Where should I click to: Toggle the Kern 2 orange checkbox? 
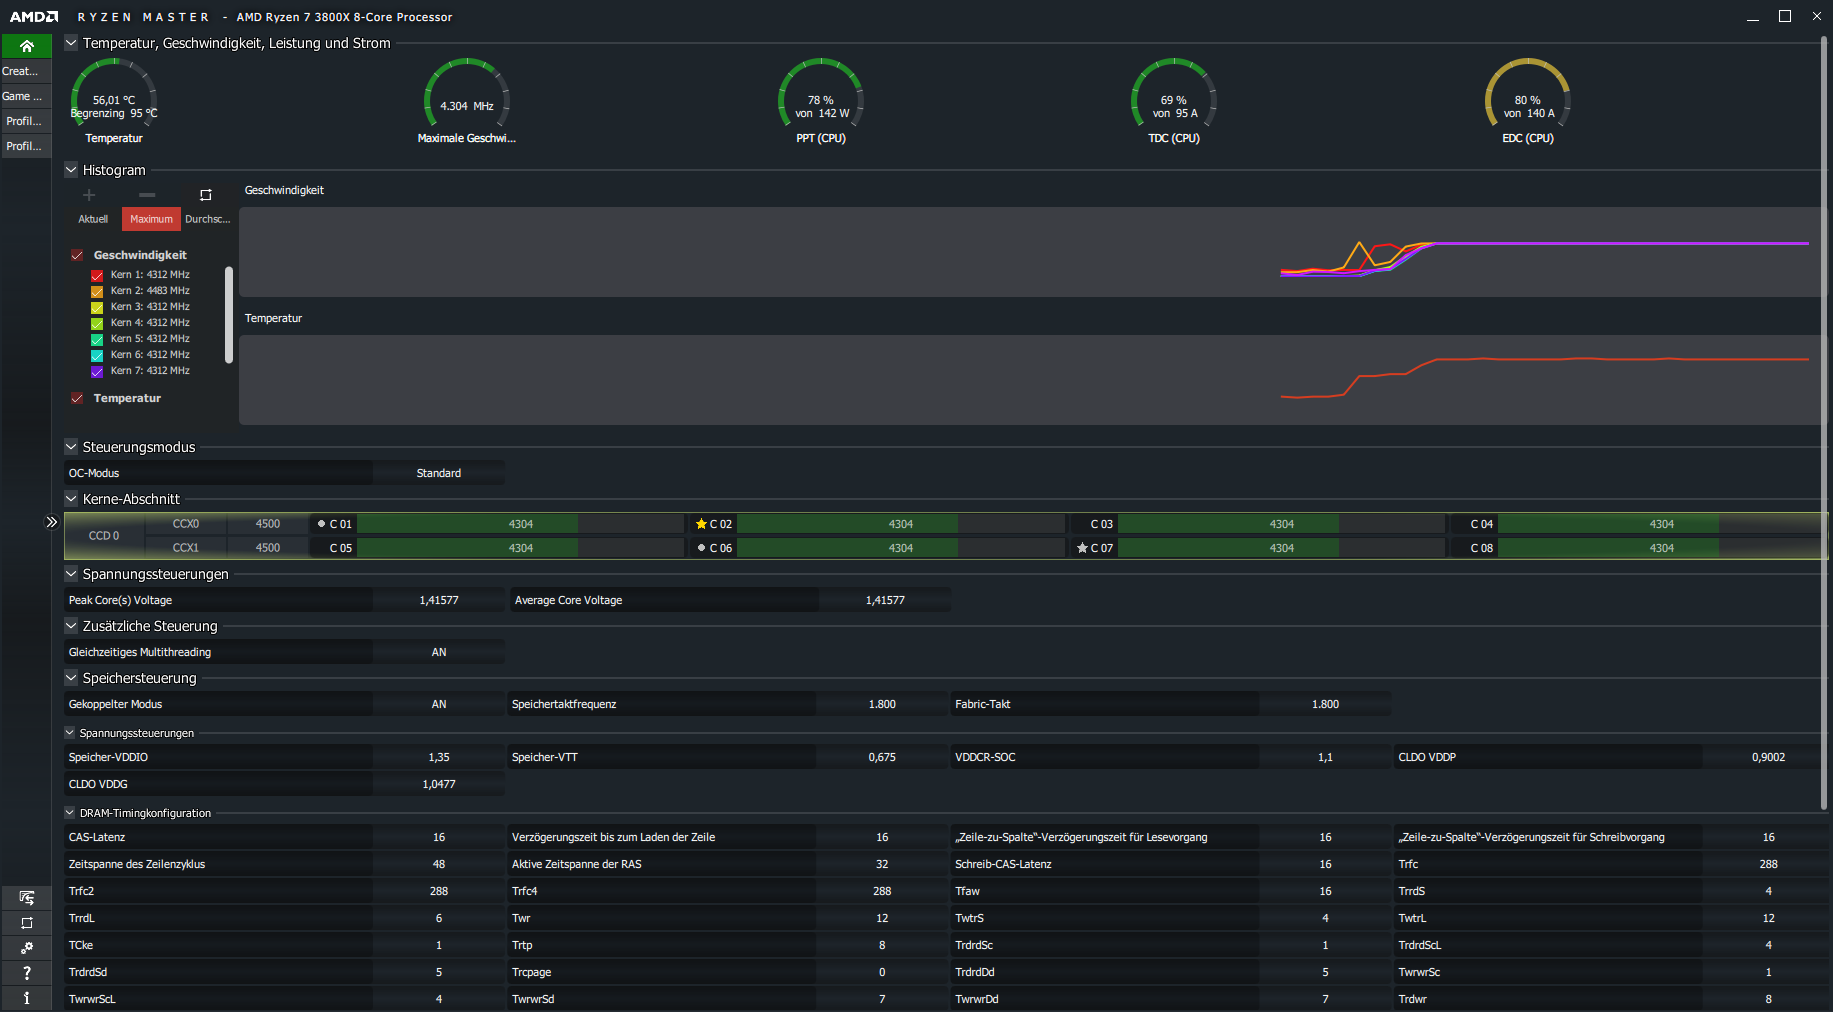[97, 291]
